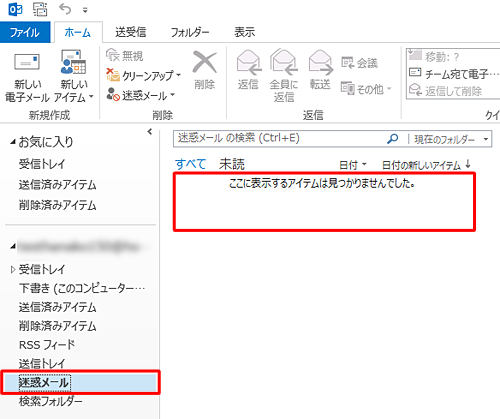Click the 全員に返信 (Reply All) icon
The image size is (500, 419).
click(x=284, y=76)
